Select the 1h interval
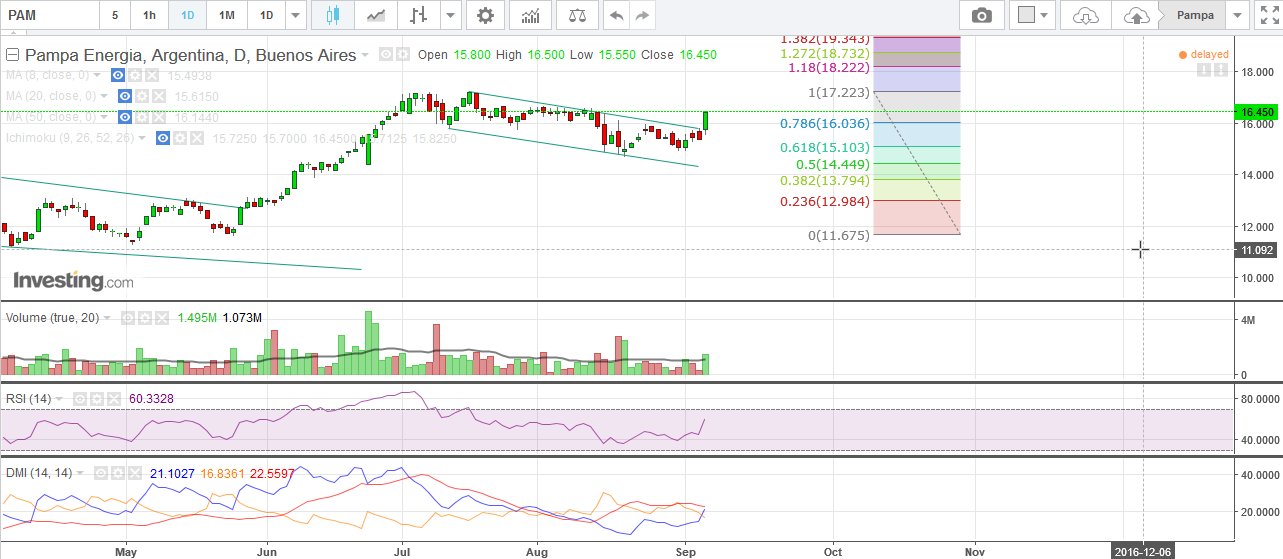 (x=149, y=15)
